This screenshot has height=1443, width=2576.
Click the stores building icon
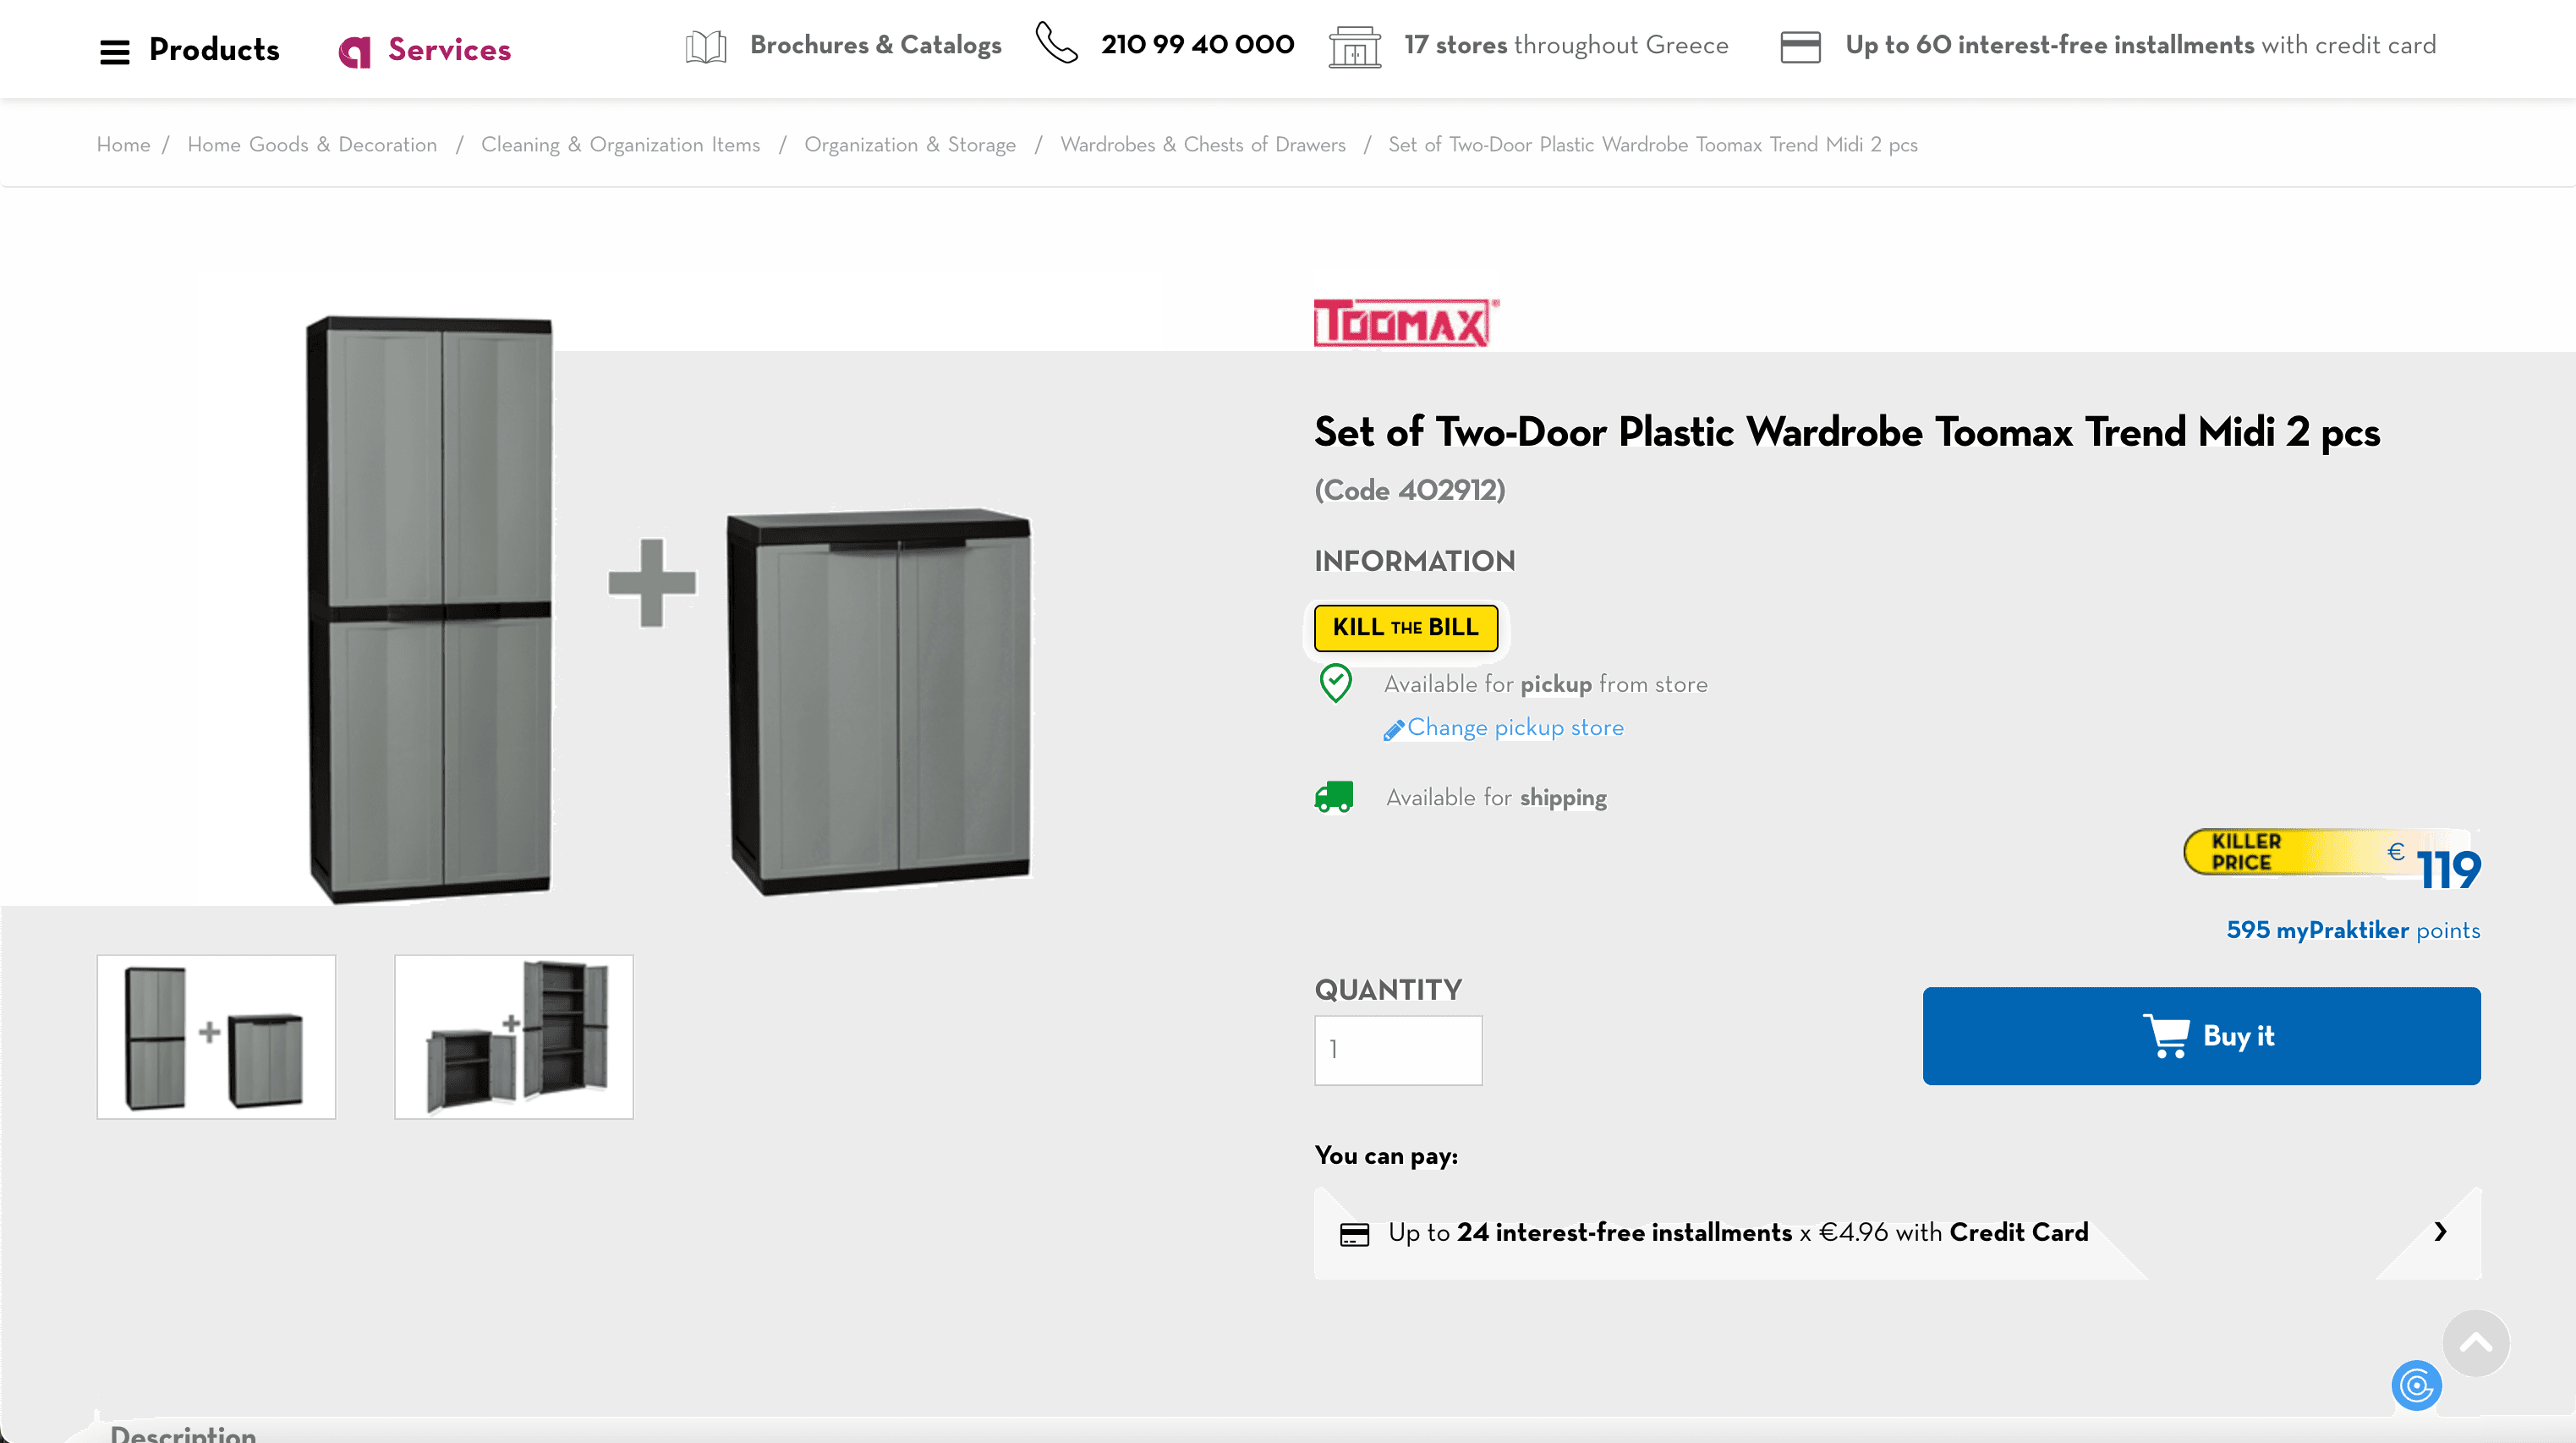click(x=1354, y=47)
